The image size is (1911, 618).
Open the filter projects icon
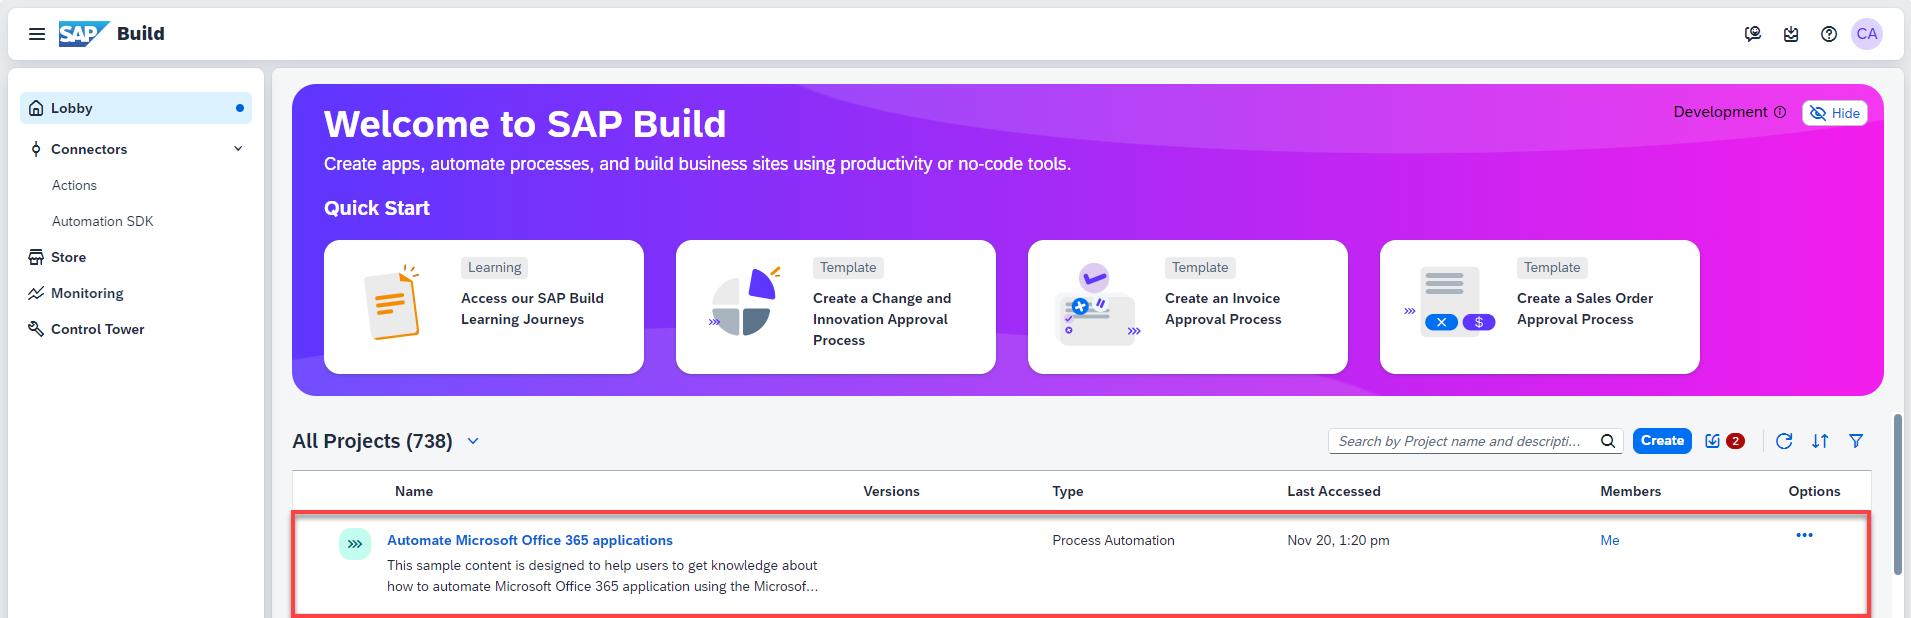[x=1856, y=441]
